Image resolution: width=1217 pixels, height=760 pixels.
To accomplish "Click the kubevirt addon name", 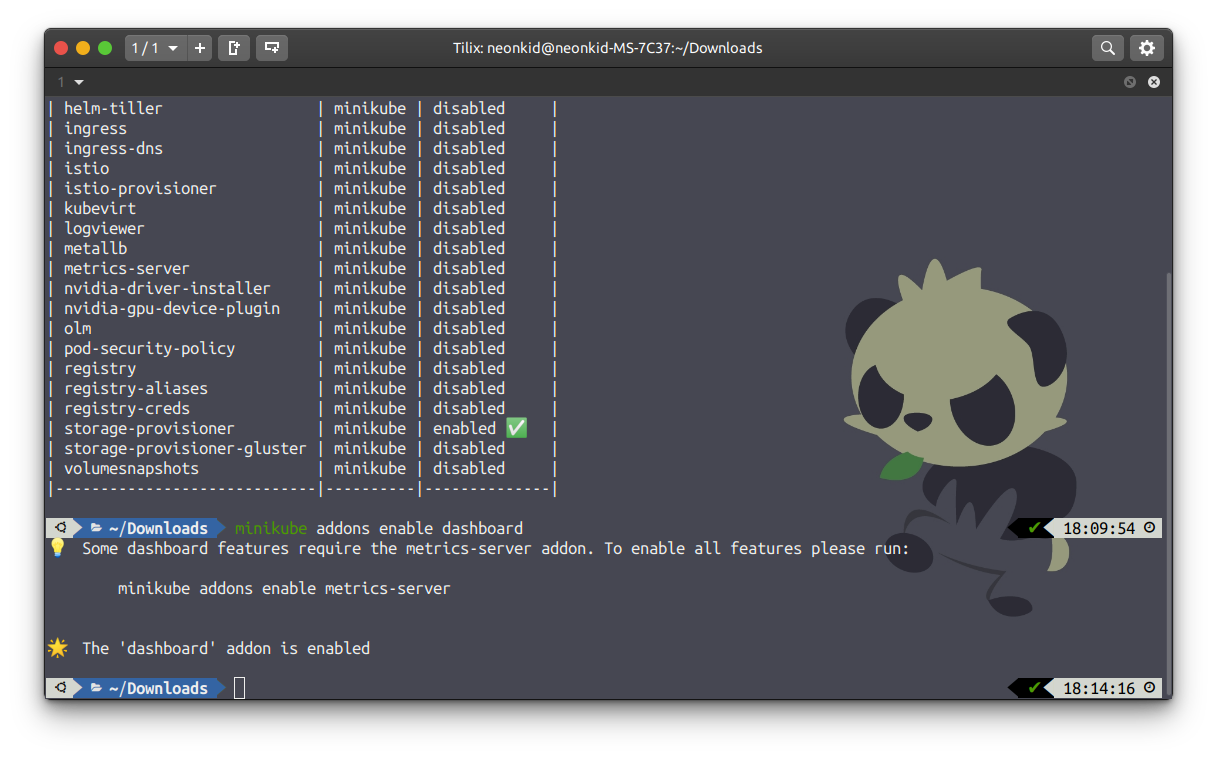I will tap(100, 208).
